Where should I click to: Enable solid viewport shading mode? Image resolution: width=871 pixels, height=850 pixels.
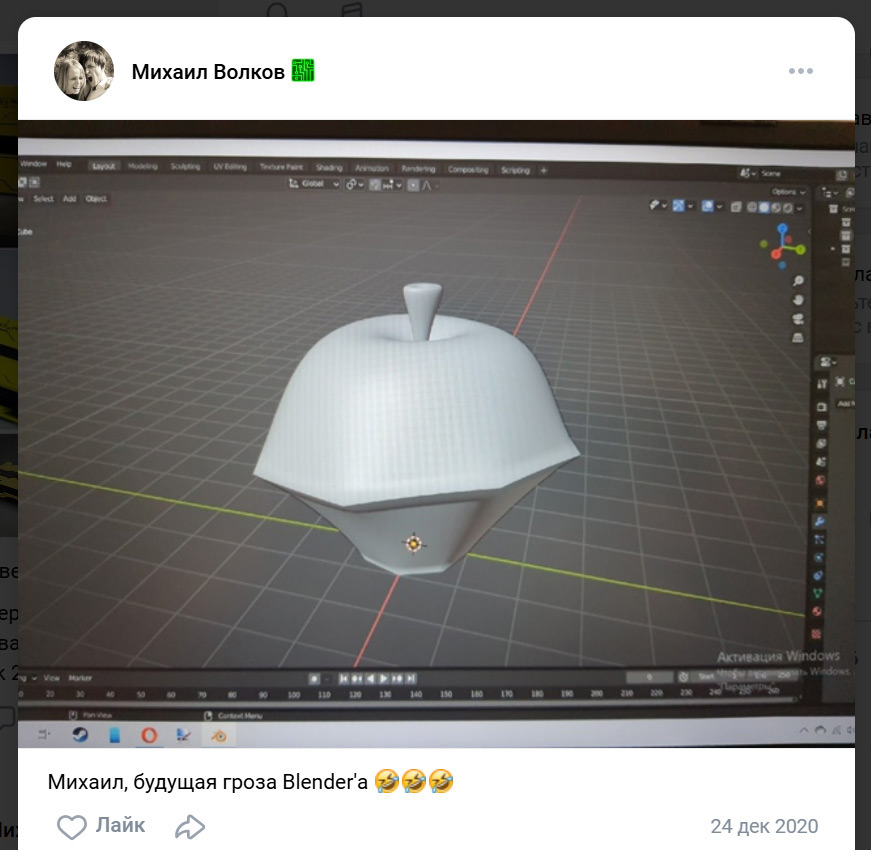(765, 207)
